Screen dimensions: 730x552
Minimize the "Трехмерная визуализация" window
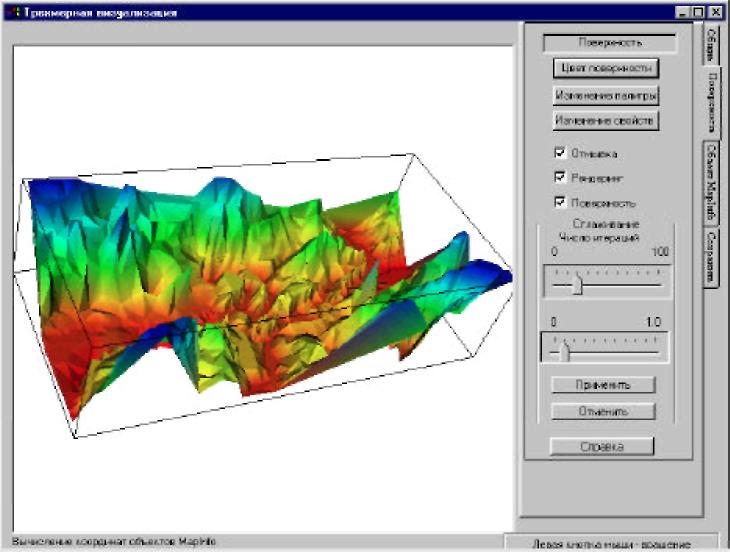(x=682, y=13)
